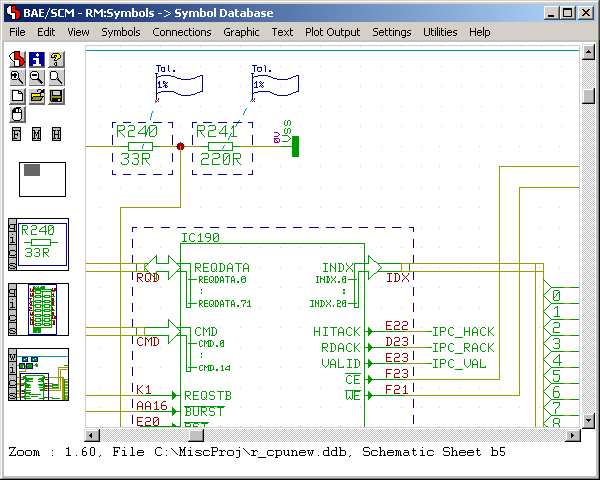Open the Settings menu
This screenshot has height=480, width=600.
(391, 32)
